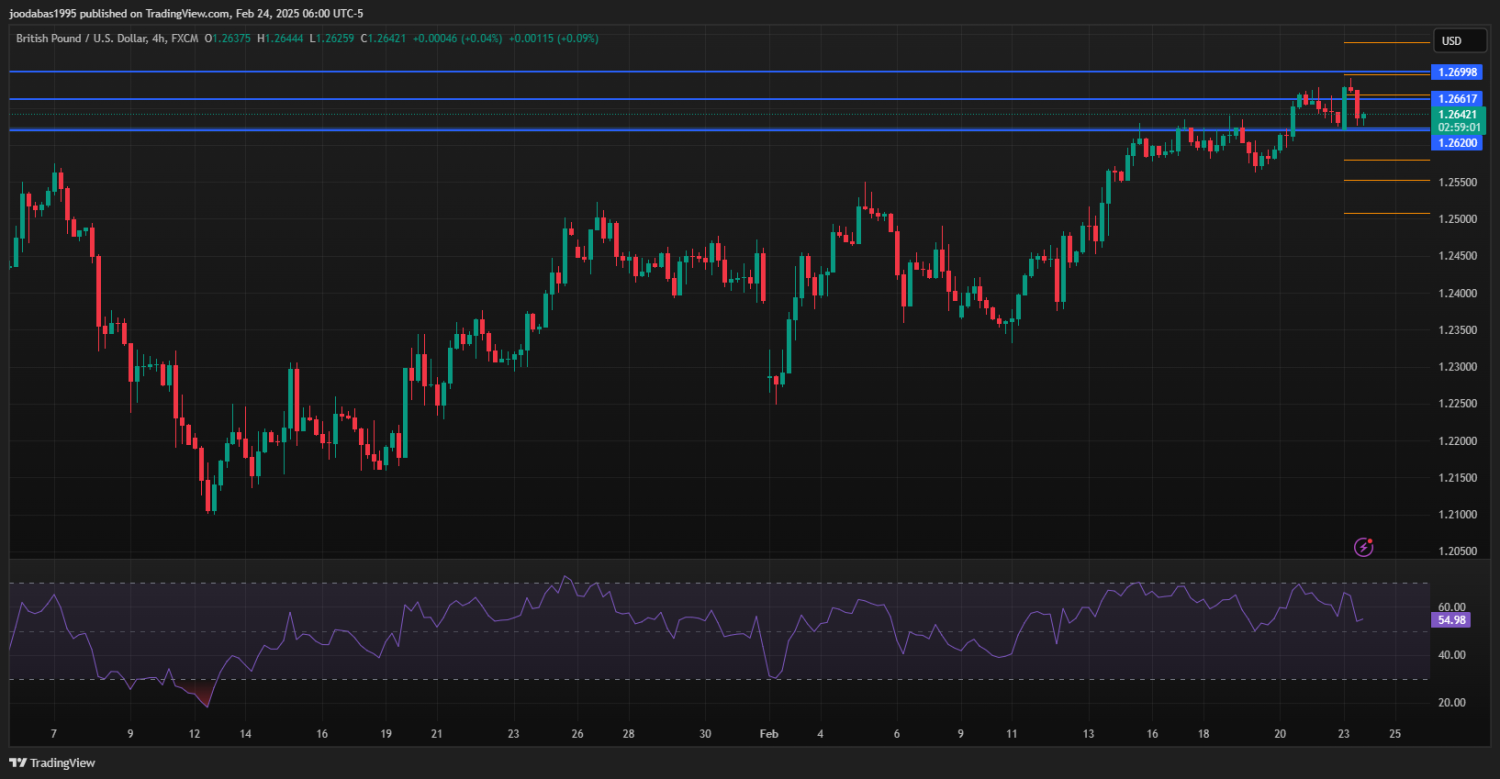Image resolution: width=1500 pixels, height=779 pixels.
Task: Click the 1.23500 price axis label
Action: pos(1457,330)
